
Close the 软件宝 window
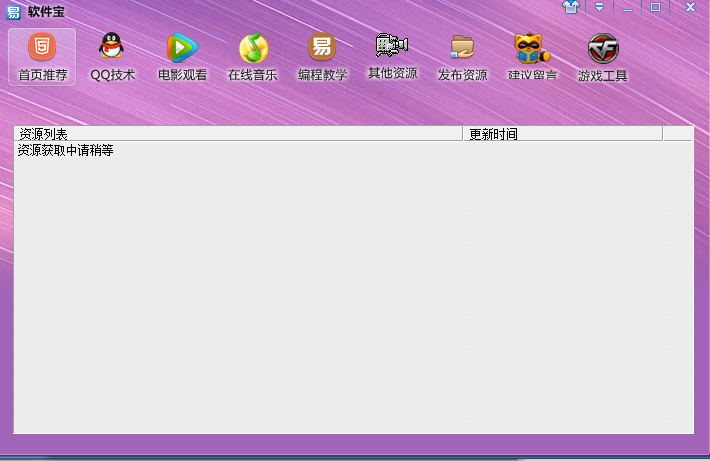(x=690, y=7)
